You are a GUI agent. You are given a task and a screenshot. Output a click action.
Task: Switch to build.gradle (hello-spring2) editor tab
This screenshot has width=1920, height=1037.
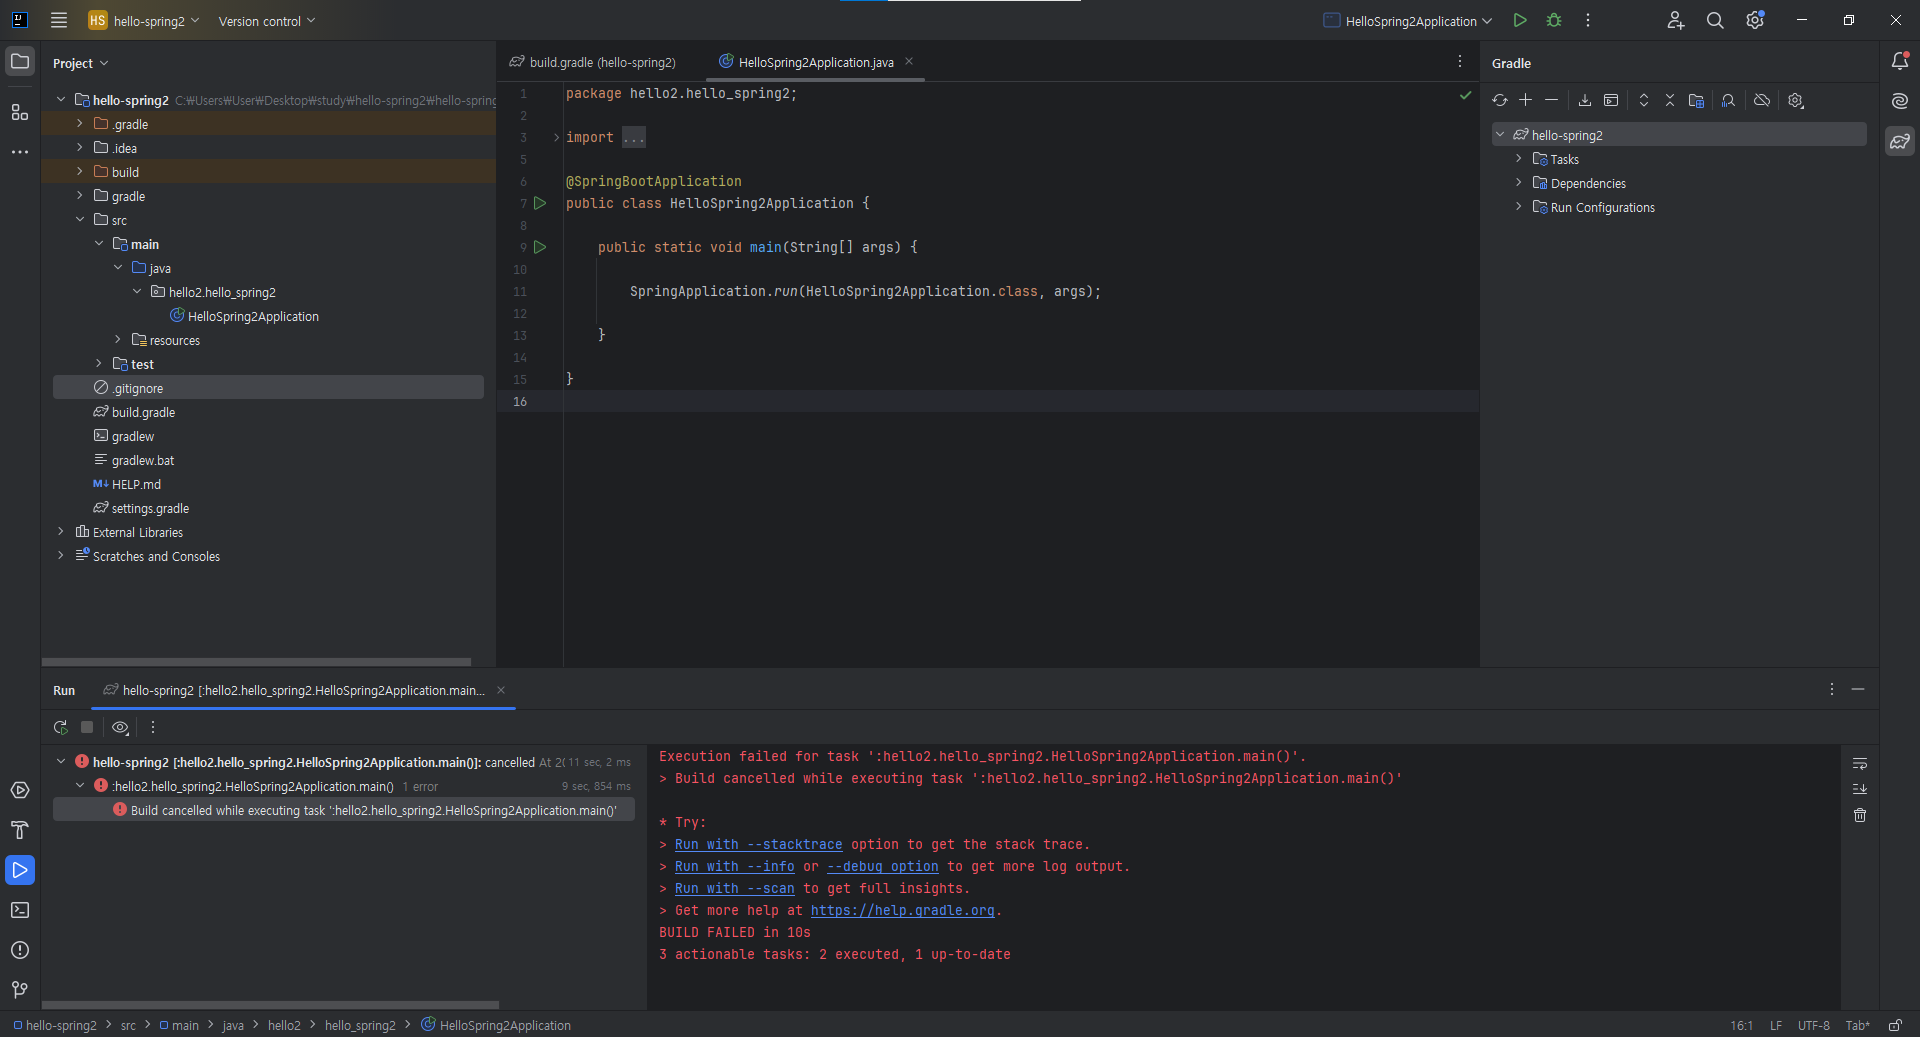click(593, 62)
